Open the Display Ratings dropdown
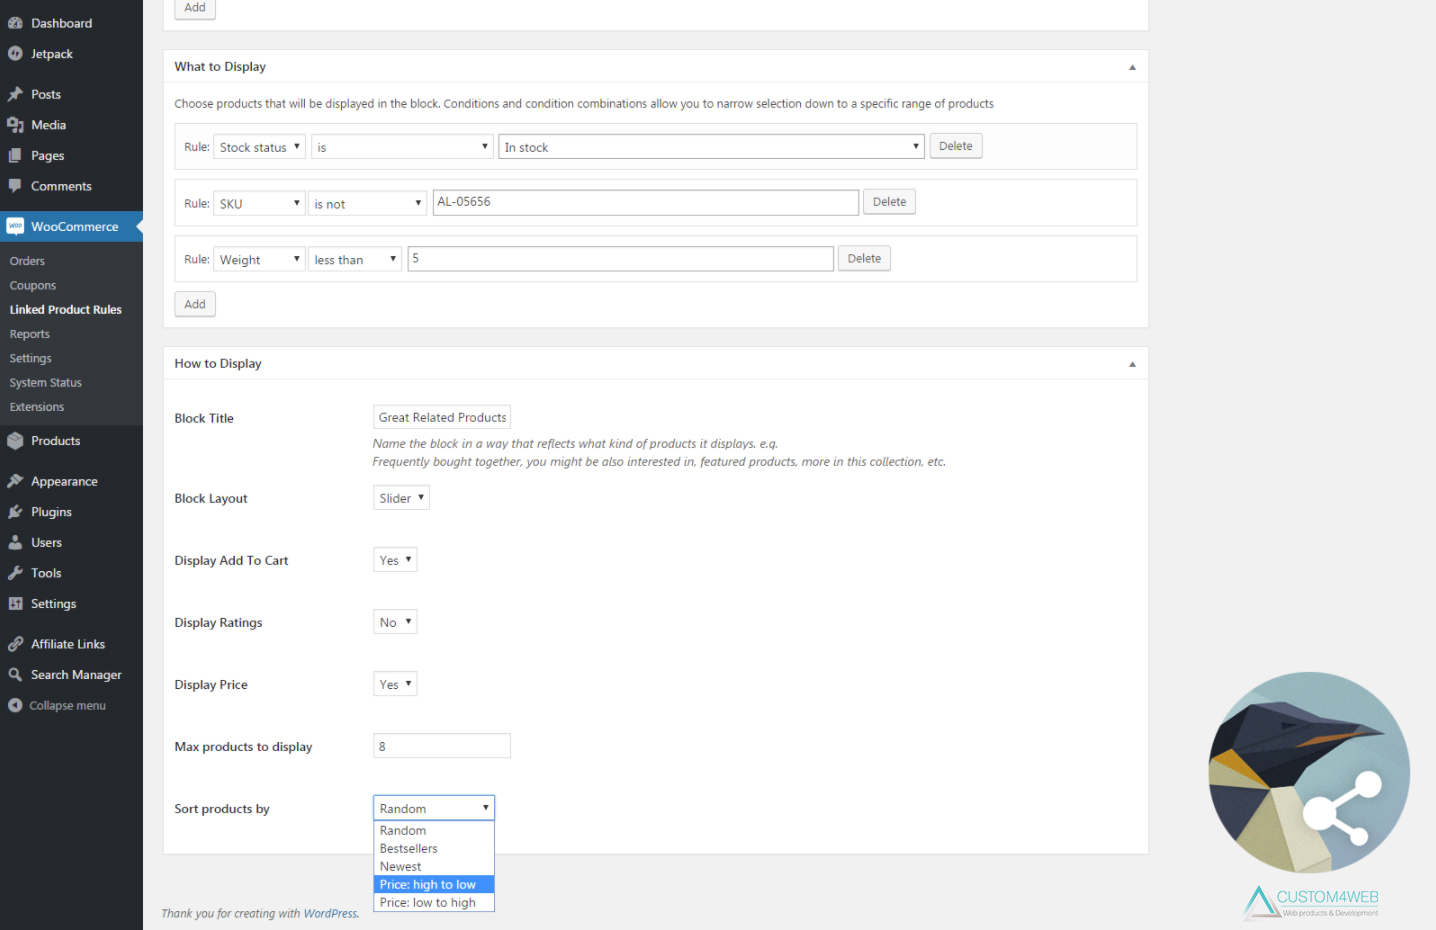Viewport: 1436px width, 930px height. coord(395,622)
